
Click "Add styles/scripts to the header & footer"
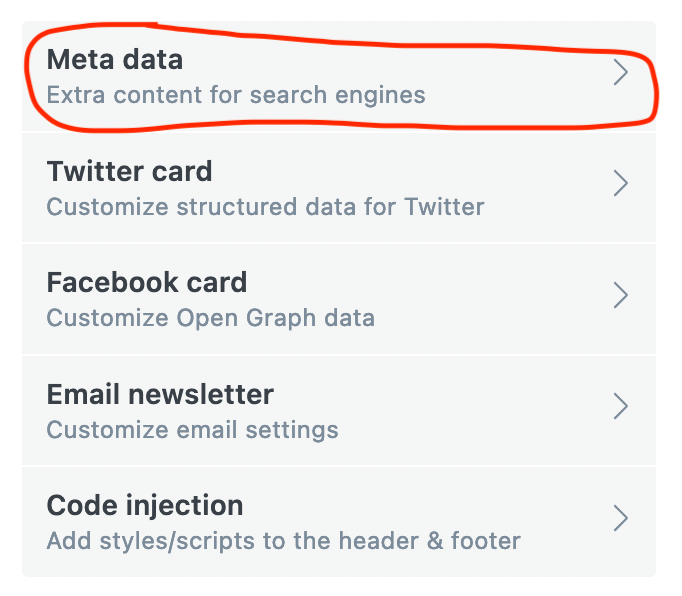(x=284, y=541)
